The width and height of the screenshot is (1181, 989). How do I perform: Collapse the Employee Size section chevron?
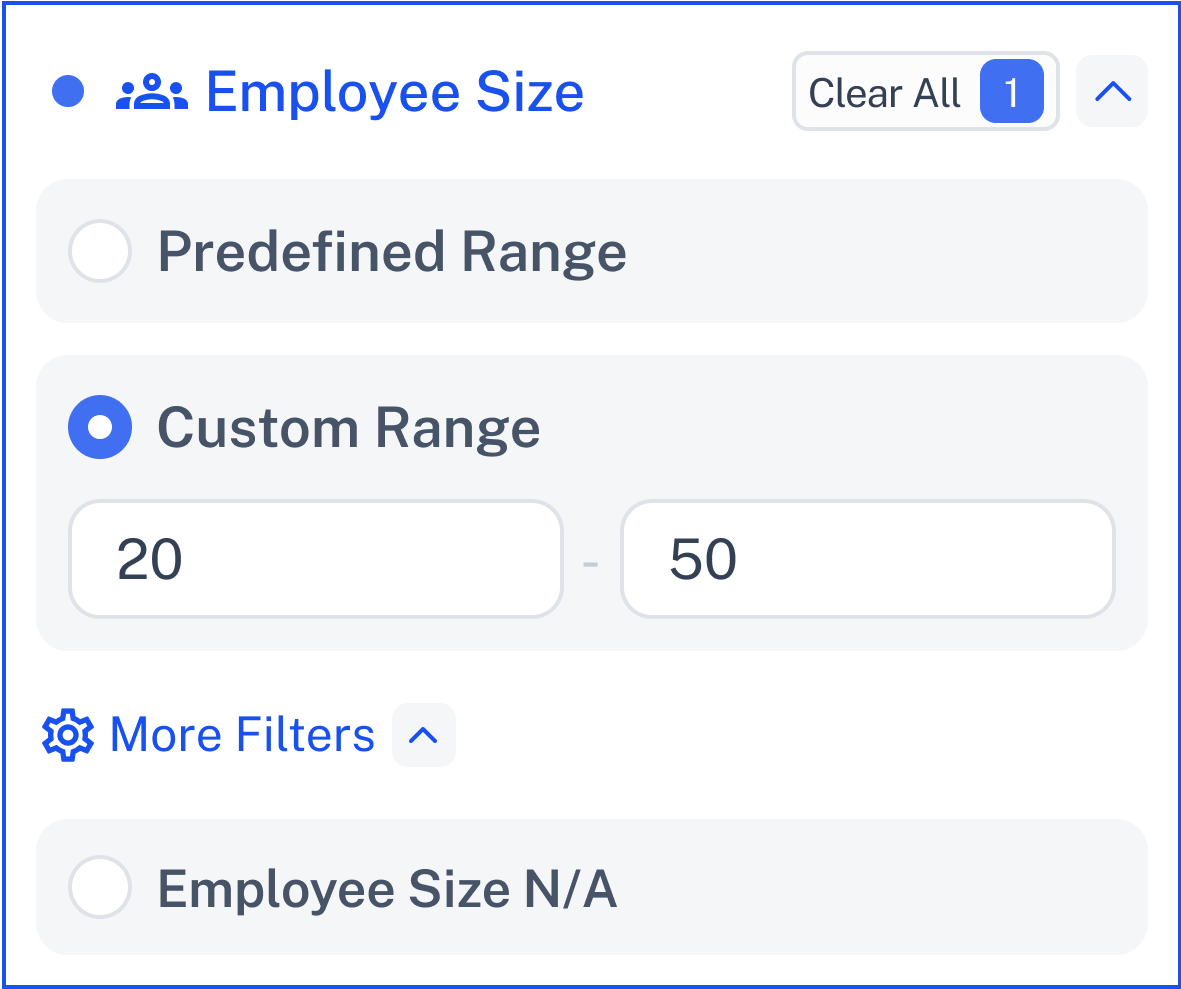coord(1112,92)
